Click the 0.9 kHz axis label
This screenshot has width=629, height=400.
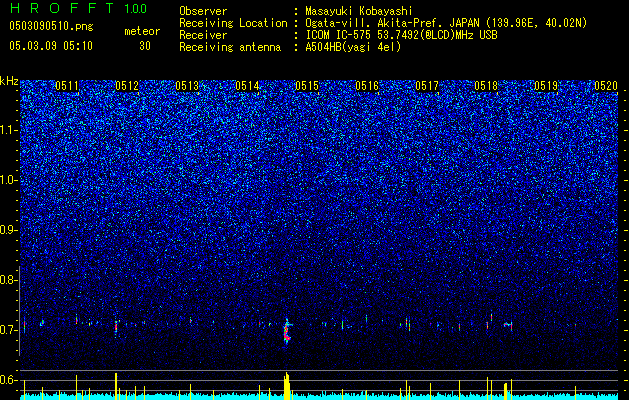[x=8, y=230]
